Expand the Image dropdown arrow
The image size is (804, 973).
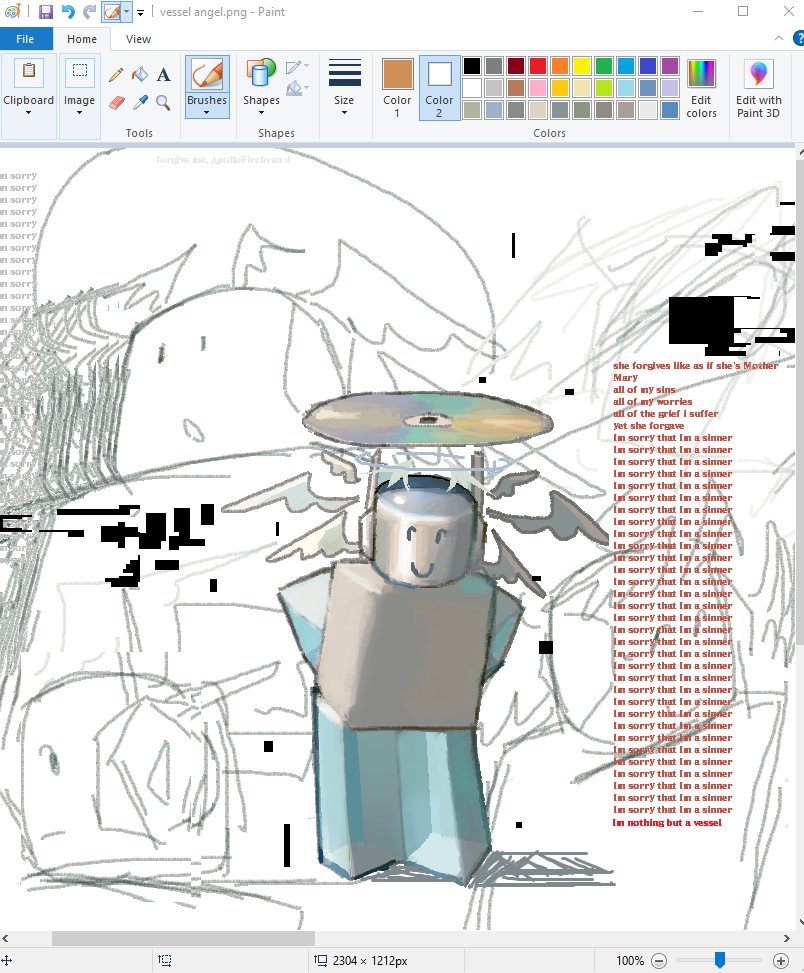(x=79, y=113)
